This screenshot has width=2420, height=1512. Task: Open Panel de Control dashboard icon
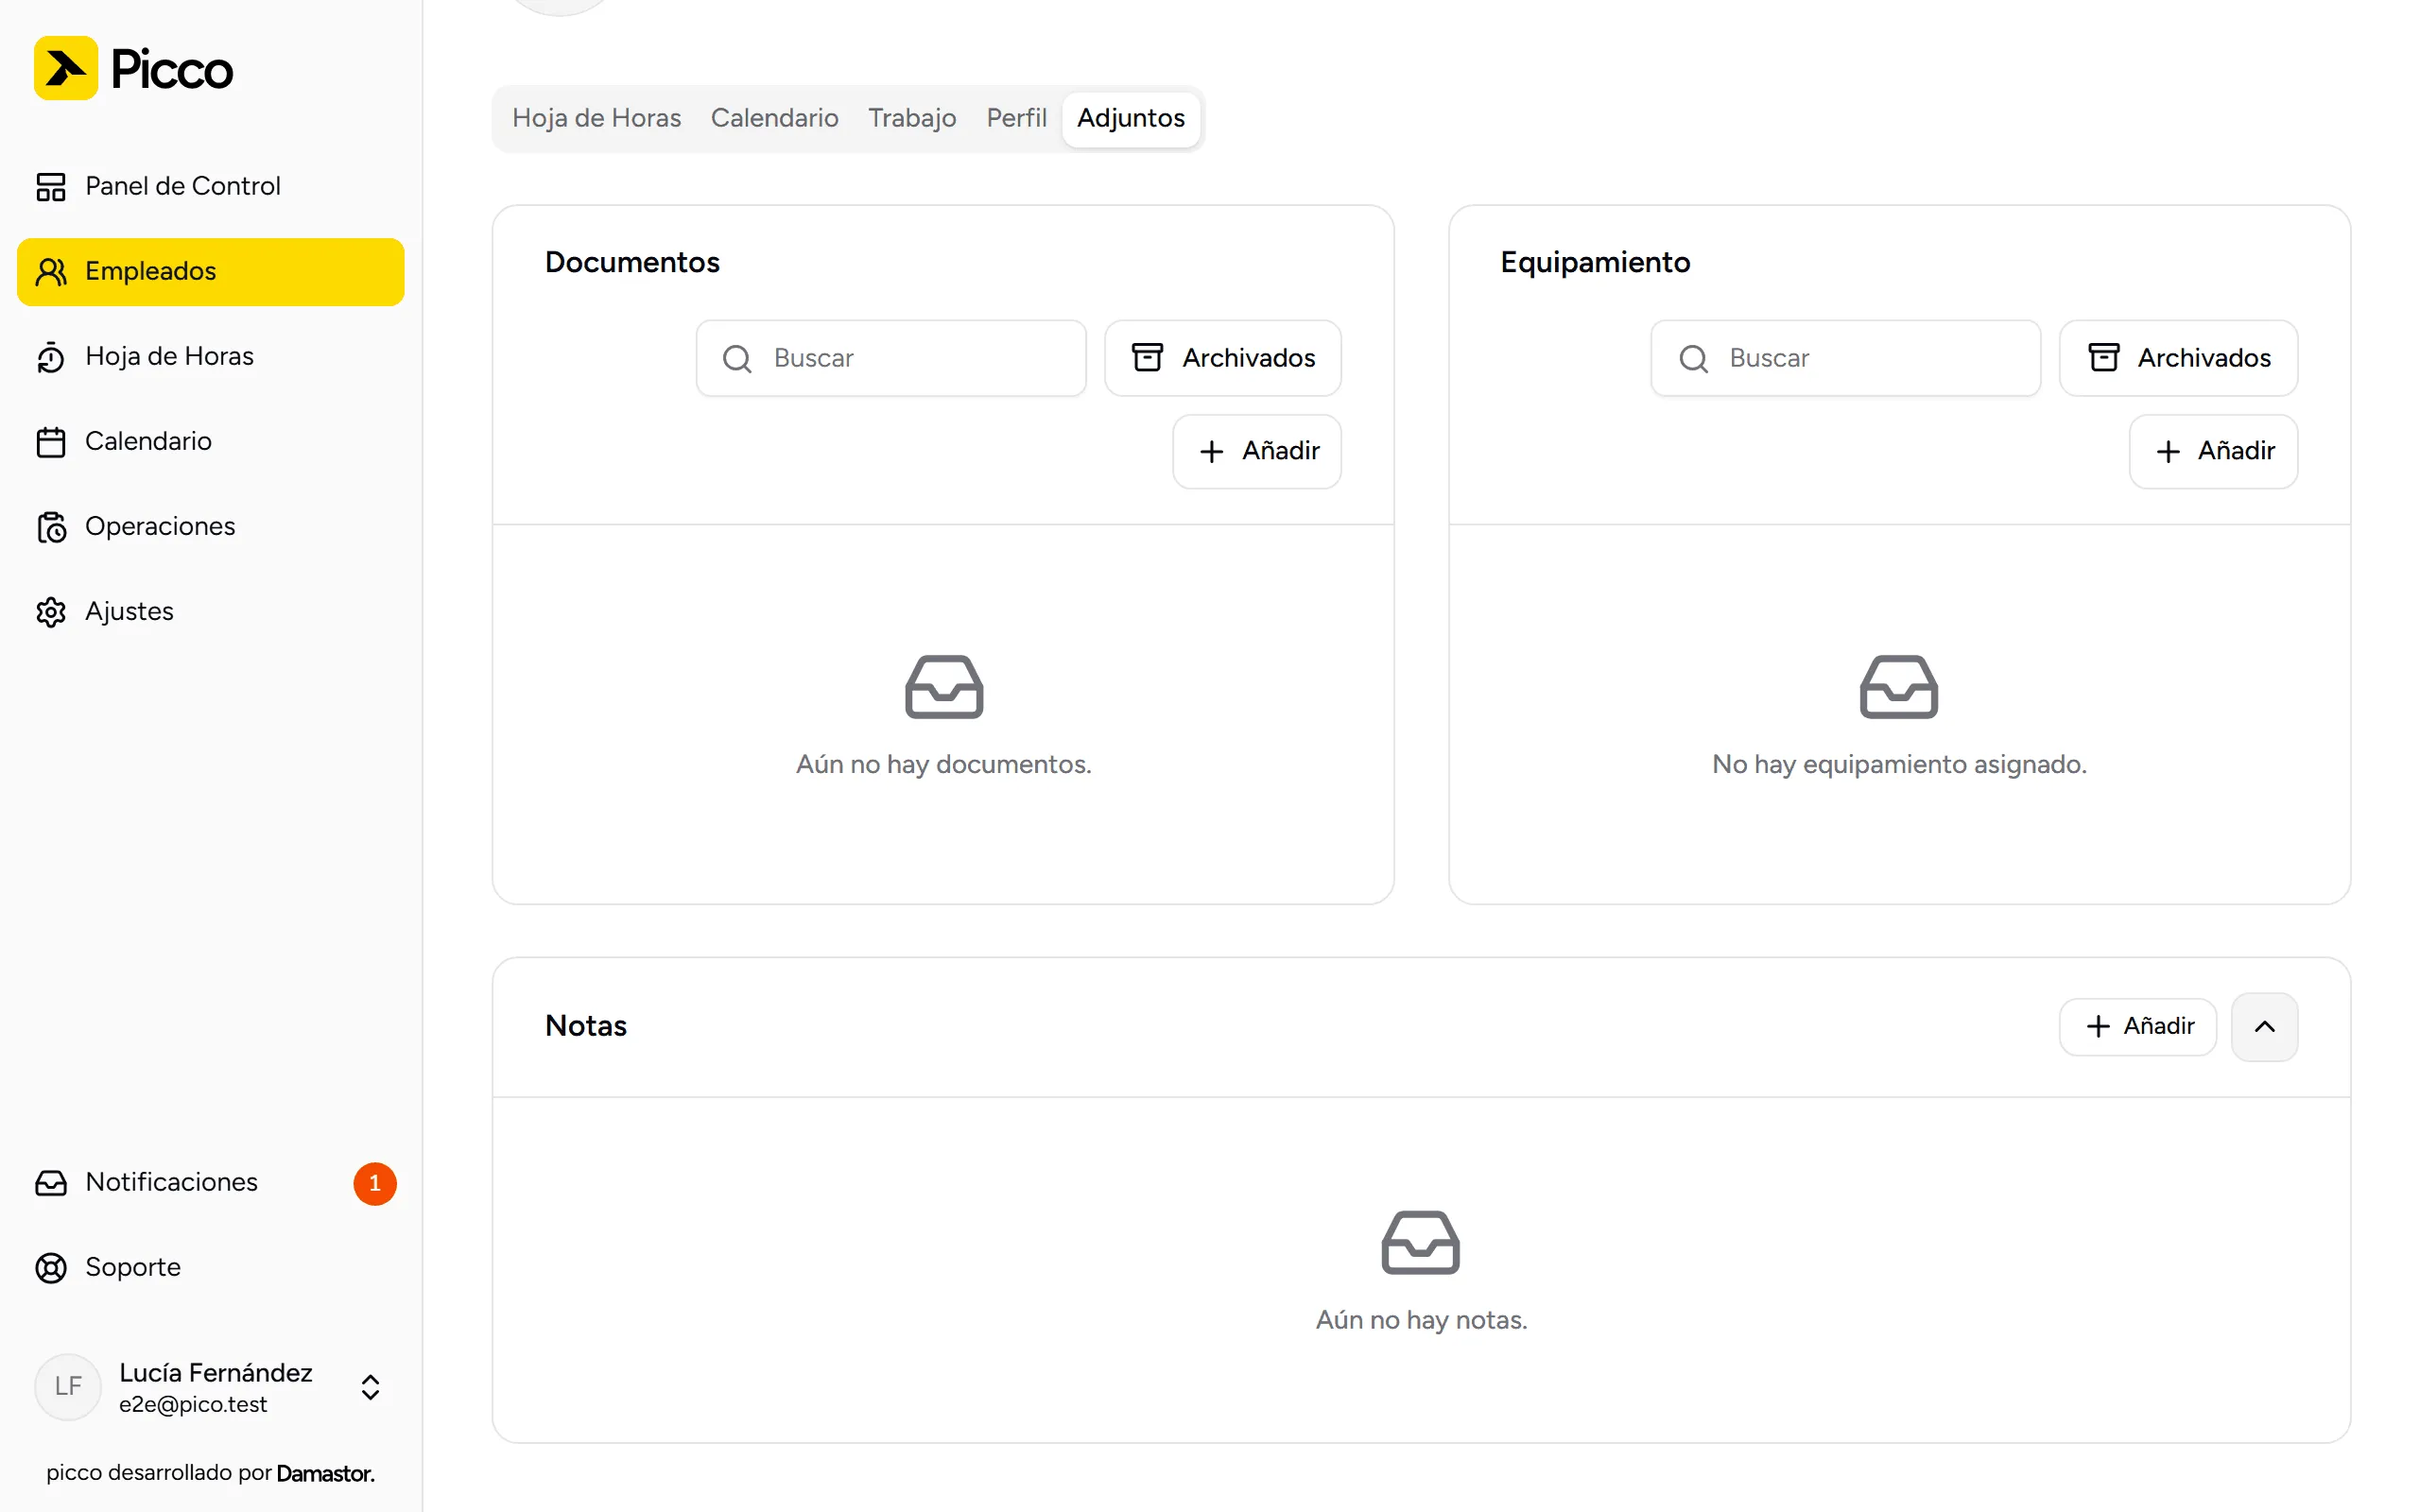51,187
